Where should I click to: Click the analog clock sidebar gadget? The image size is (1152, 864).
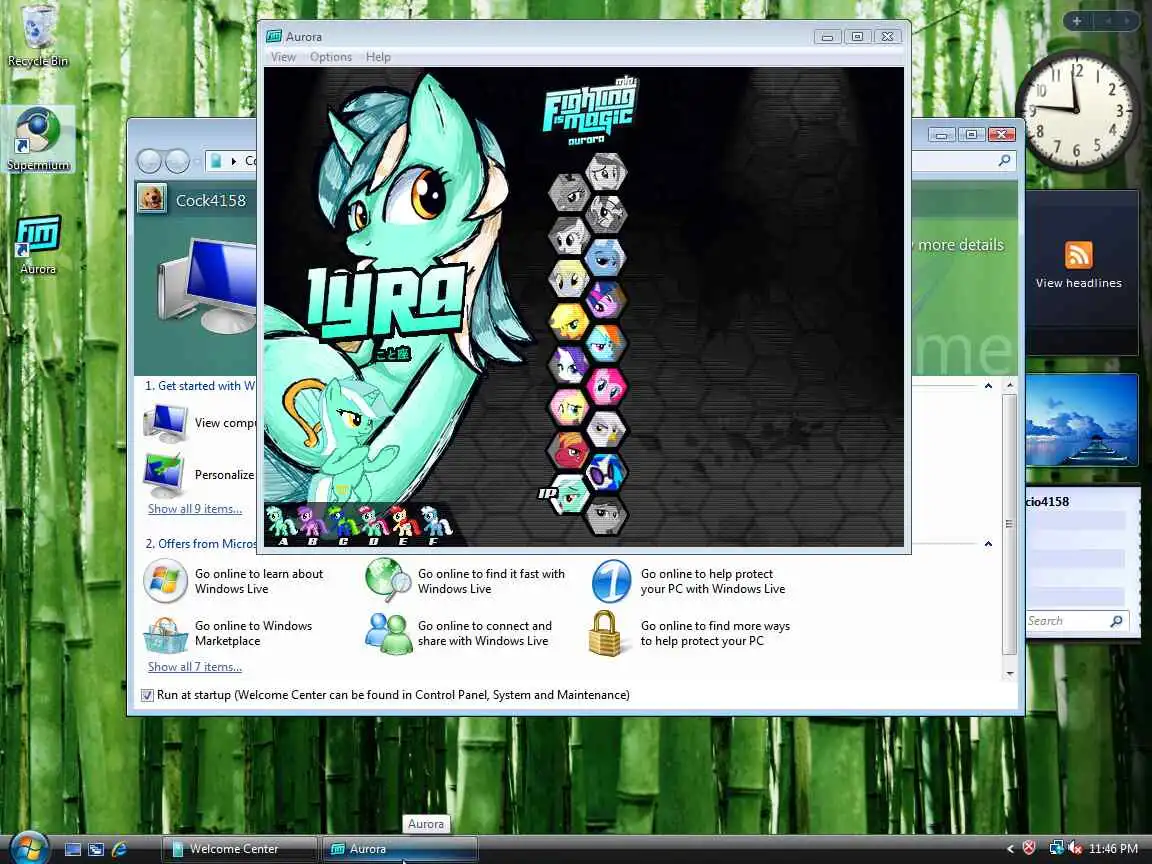click(1077, 110)
